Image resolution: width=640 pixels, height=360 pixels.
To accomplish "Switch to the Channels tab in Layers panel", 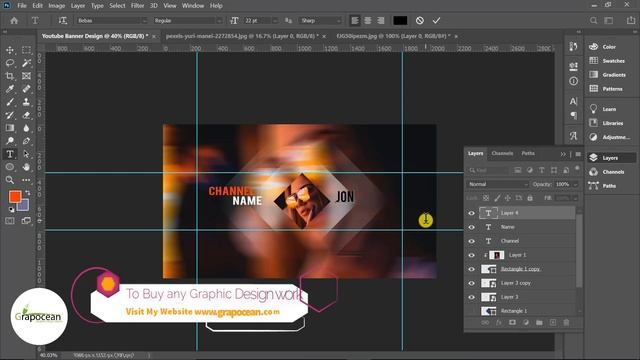I will [502, 153].
